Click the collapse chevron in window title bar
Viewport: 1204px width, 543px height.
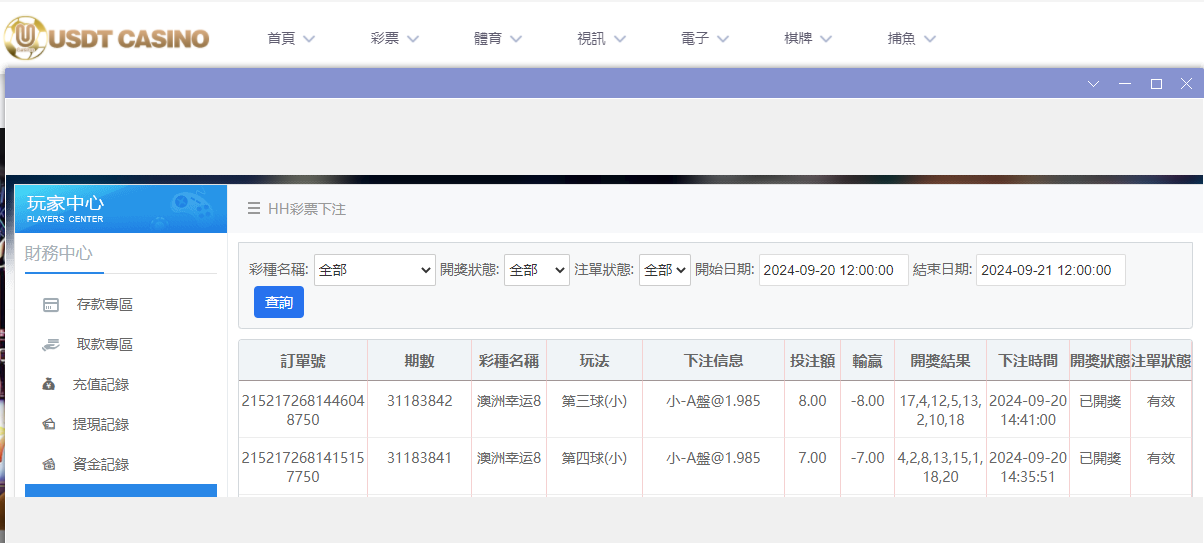(1093, 84)
